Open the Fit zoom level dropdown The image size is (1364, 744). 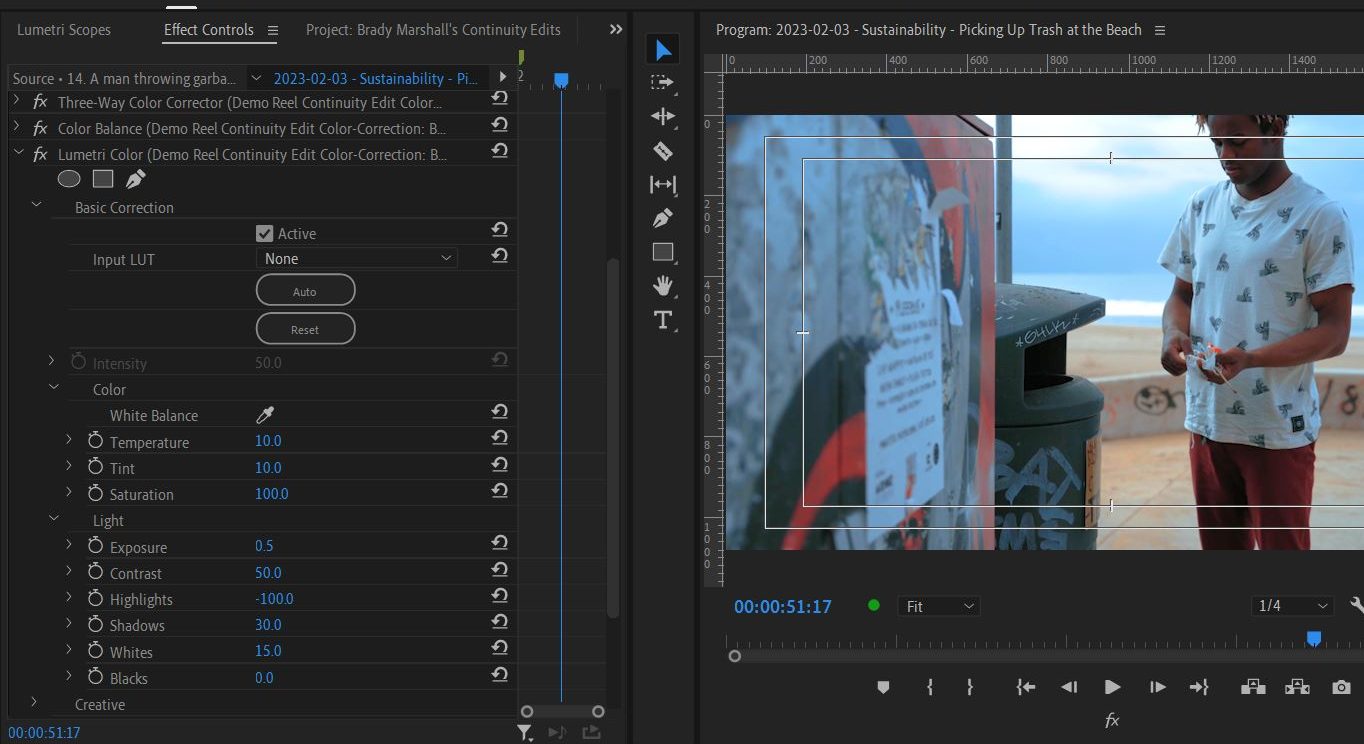click(938, 606)
